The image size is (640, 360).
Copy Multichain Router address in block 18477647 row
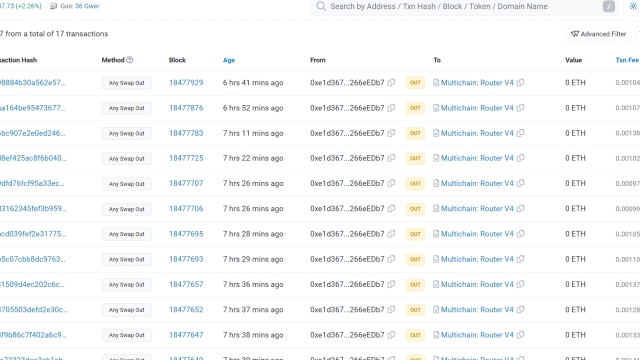coord(520,335)
